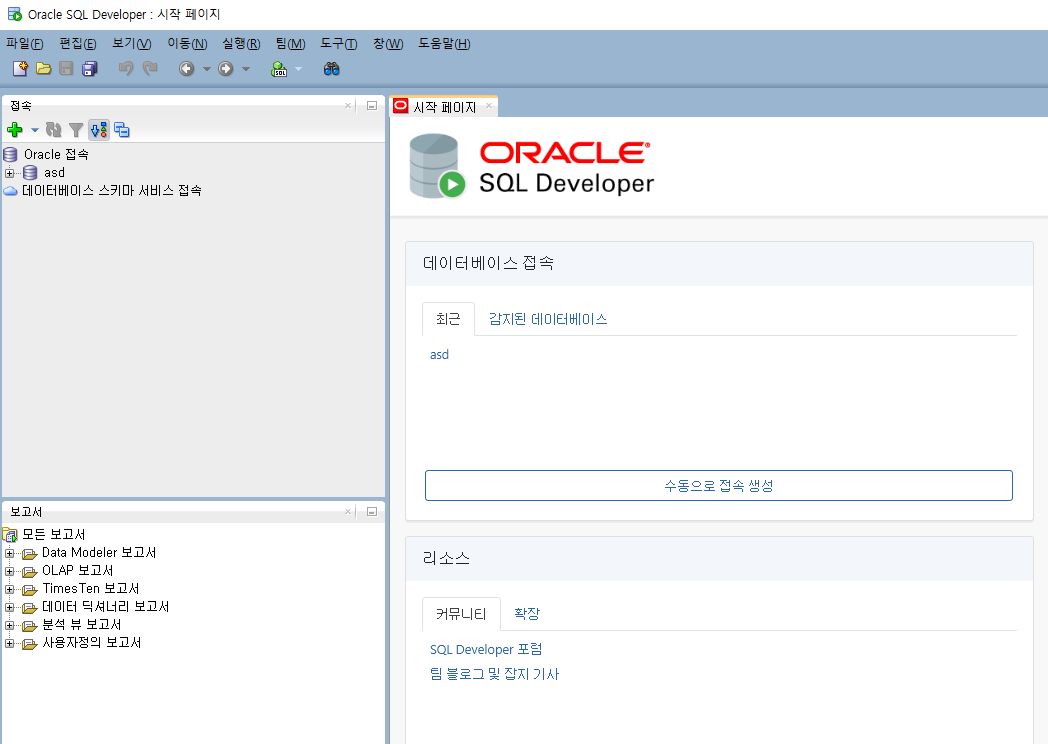1048x744 pixels.
Task: Click the New file toolbar icon
Action: click(20, 68)
